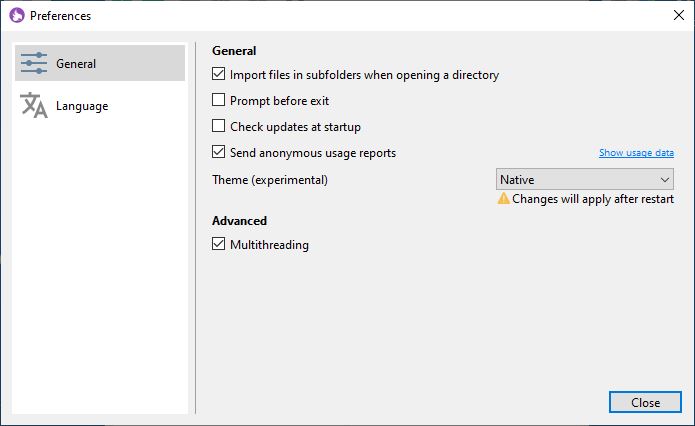Click the Advanced section heading
Image resolution: width=695 pixels, height=426 pixels.
point(239,221)
